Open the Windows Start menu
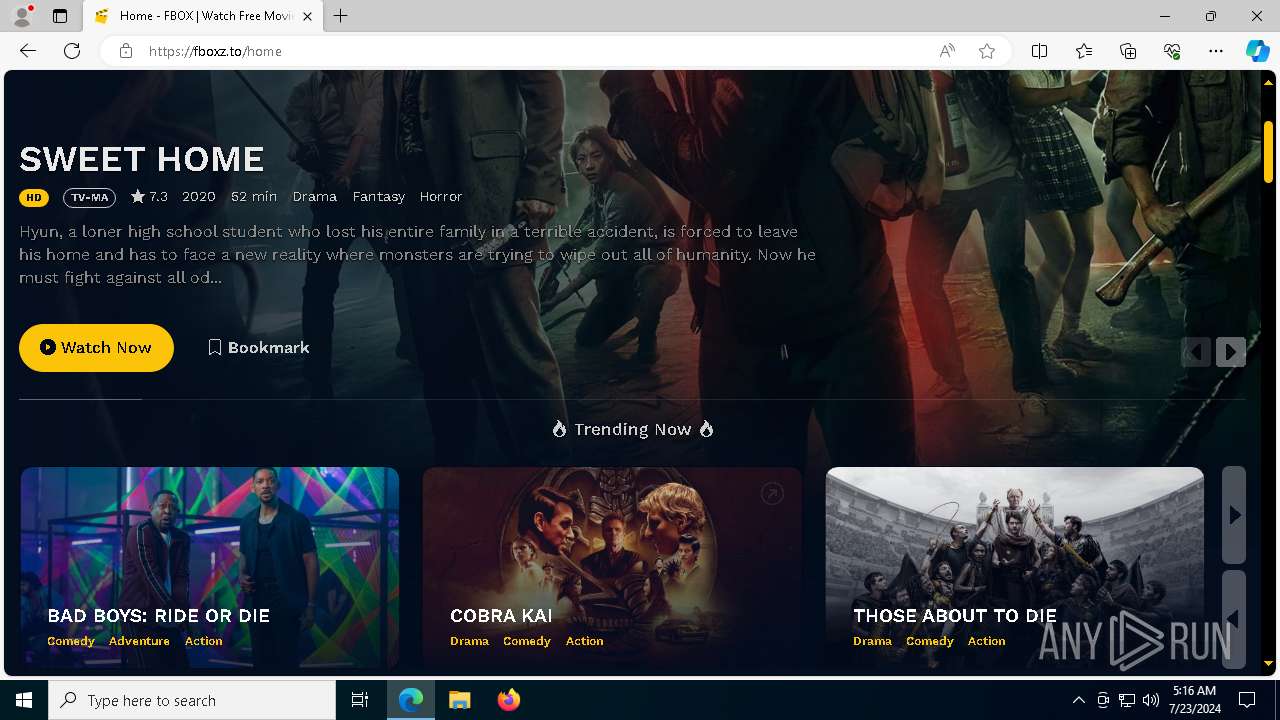The image size is (1280, 720). pyautogui.click(x=24, y=700)
